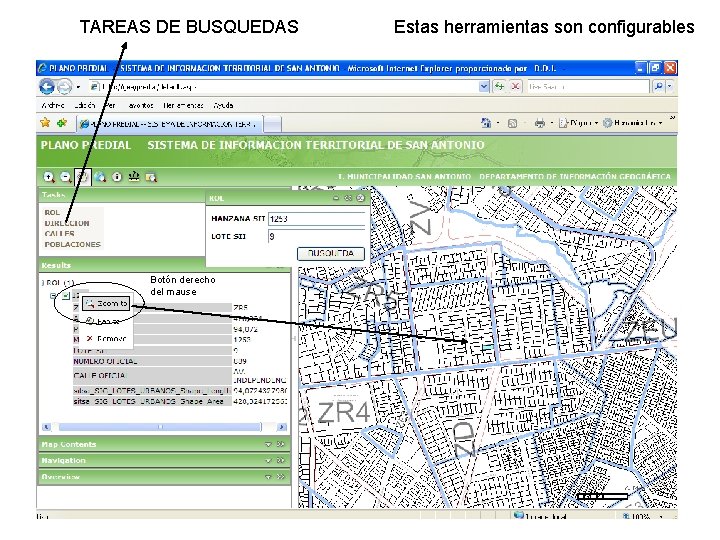Open the CALLES search task
The width and height of the screenshot is (720, 540).
click(59, 234)
